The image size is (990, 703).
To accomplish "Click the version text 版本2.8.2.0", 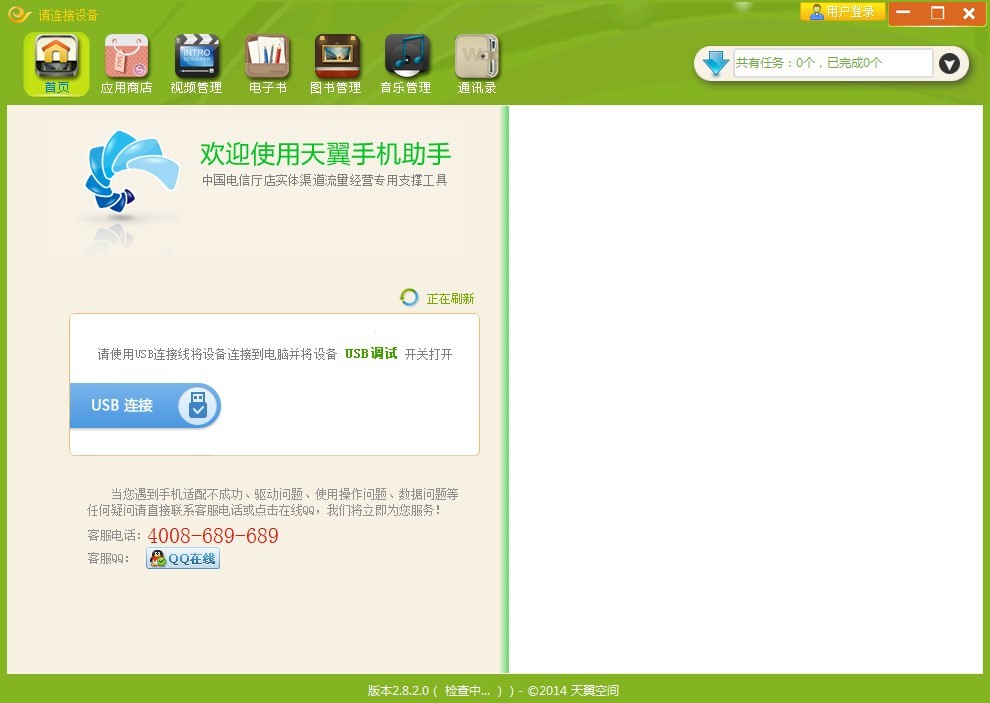I will coord(398,690).
